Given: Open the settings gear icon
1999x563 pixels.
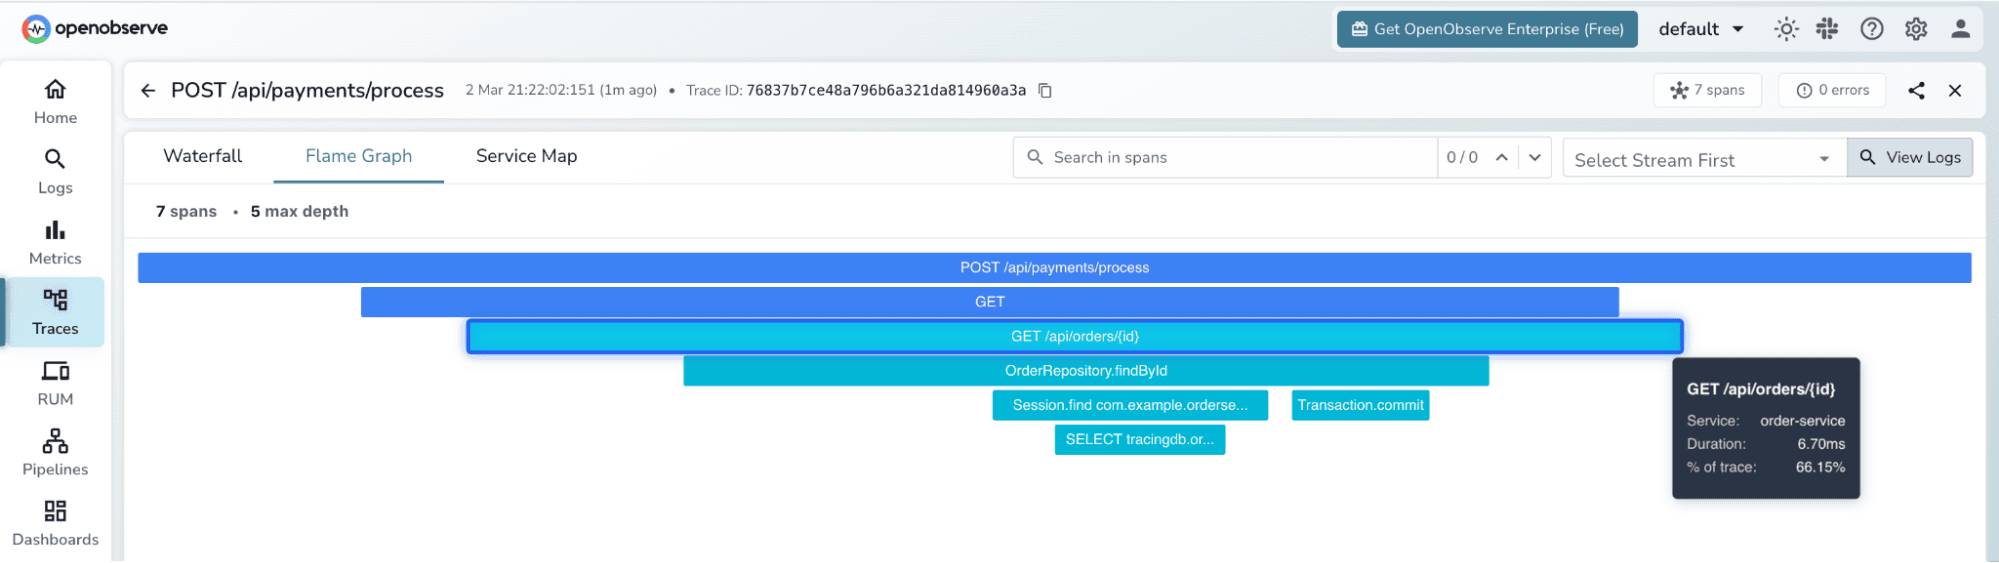Looking at the screenshot, I should pyautogui.click(x=1915, y=29).
